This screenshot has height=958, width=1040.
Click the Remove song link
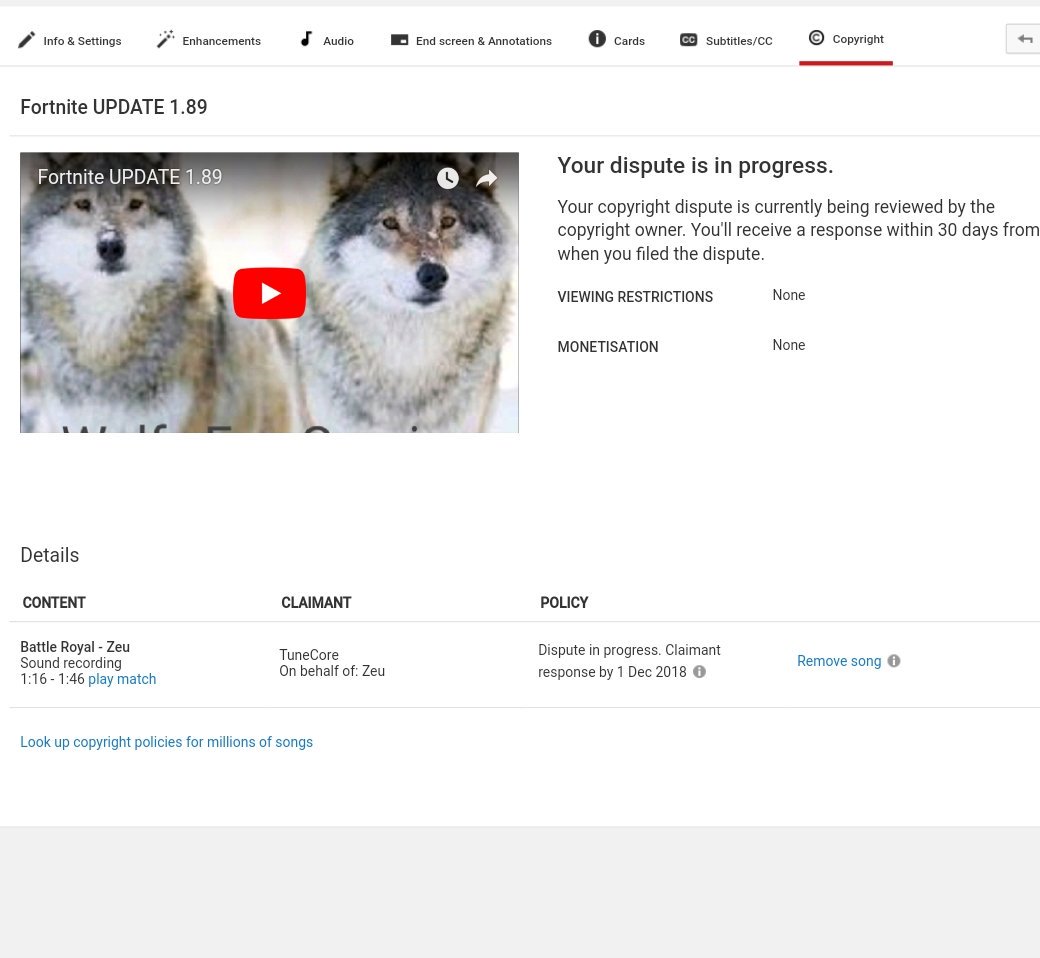tap(839, 661)
